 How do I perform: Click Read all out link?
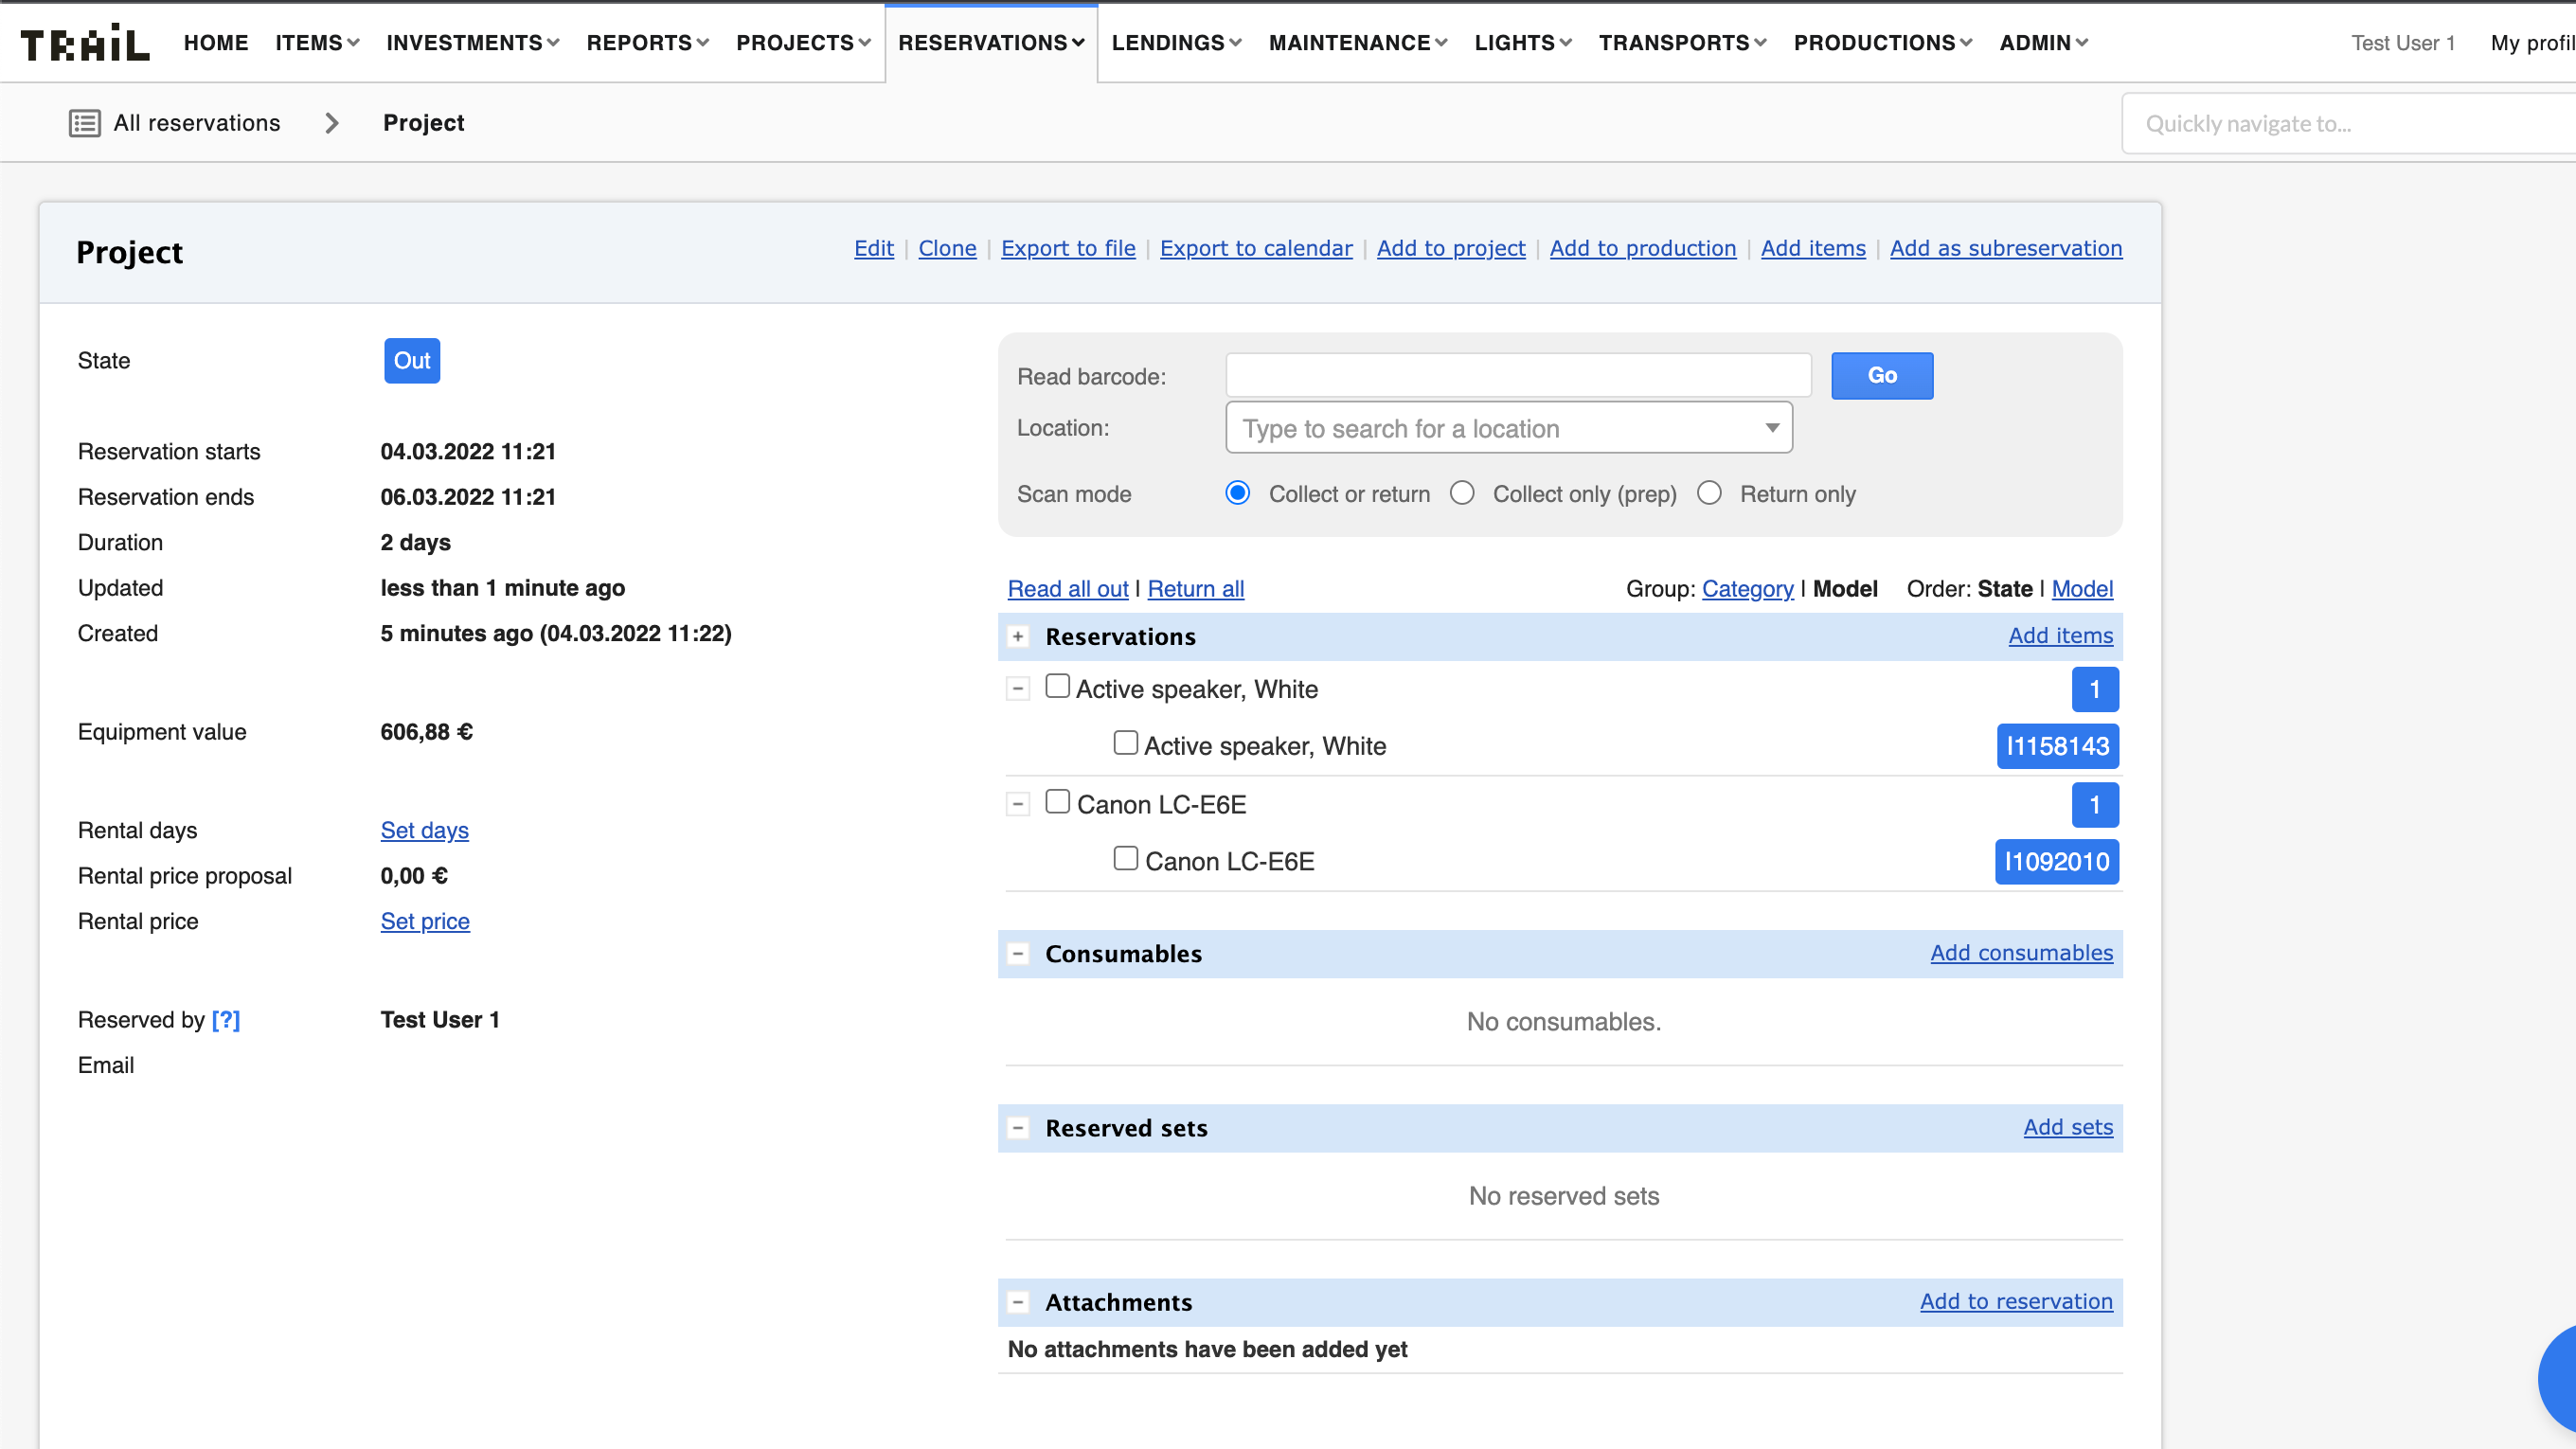pos(1068,589)
